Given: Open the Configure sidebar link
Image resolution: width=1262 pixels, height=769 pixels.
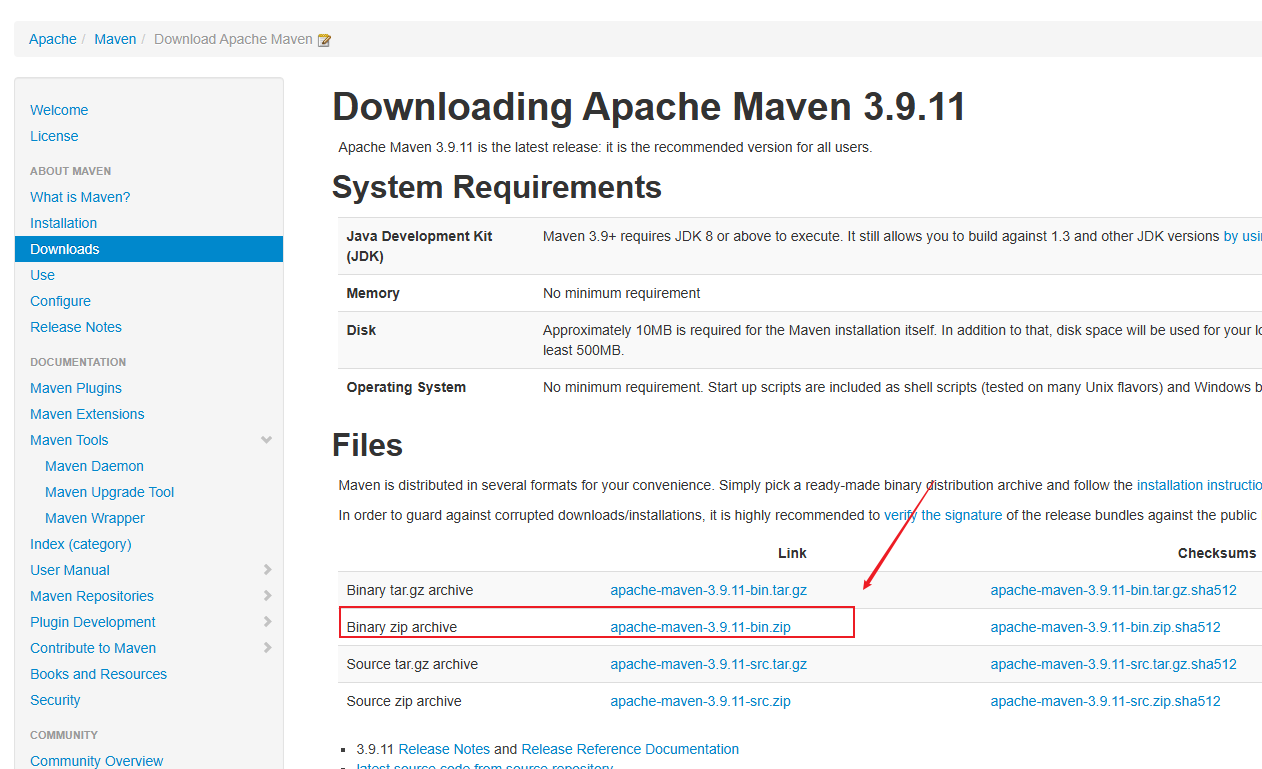Looking at the screenshot, I should (x=60, y=301).
